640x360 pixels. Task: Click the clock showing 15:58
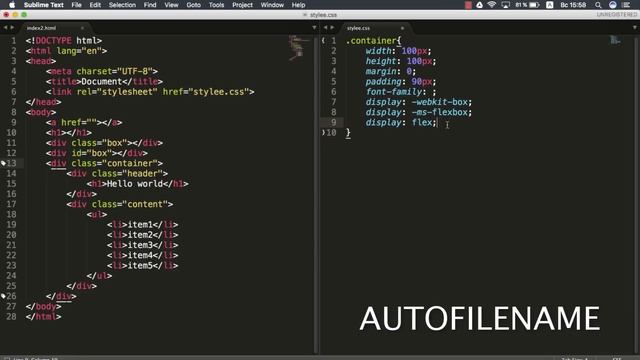pyautogui.click(x=573, y=5)
